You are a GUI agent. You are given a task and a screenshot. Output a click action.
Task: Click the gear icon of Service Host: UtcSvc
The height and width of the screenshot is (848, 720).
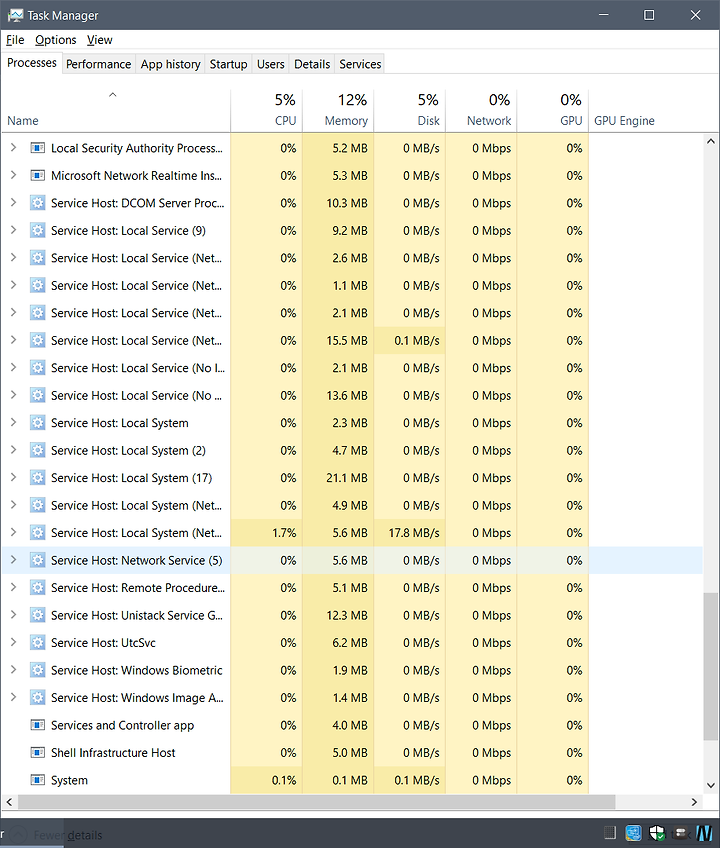point(37,642)
